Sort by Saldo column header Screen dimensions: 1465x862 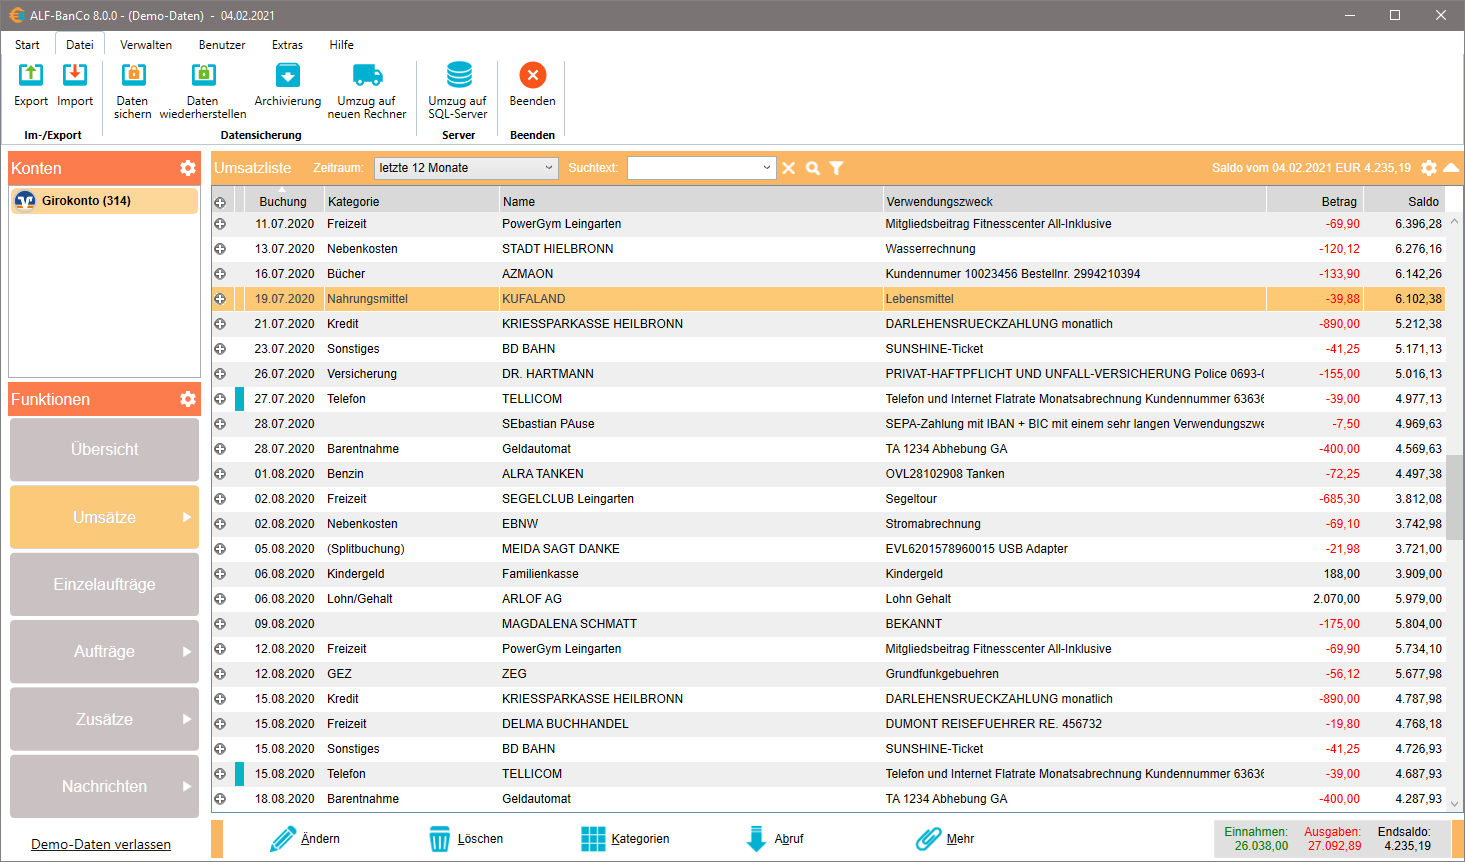click(x=1404, y=202)
